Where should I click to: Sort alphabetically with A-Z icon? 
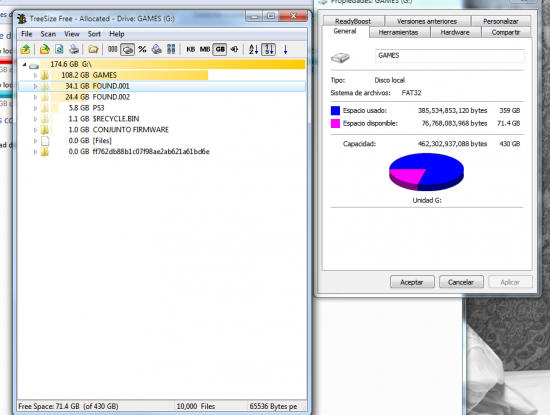point(253,49)
